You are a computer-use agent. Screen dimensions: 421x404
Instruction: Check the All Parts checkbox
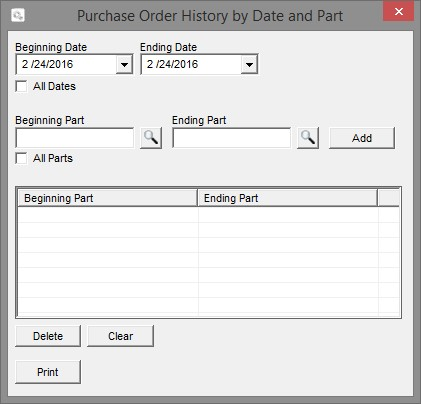[21, 158]
